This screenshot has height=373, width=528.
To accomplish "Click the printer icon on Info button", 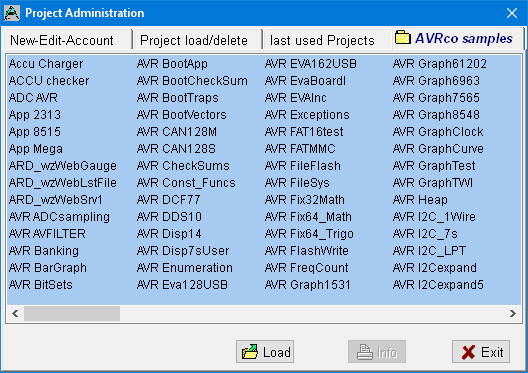I will (365, 352).
